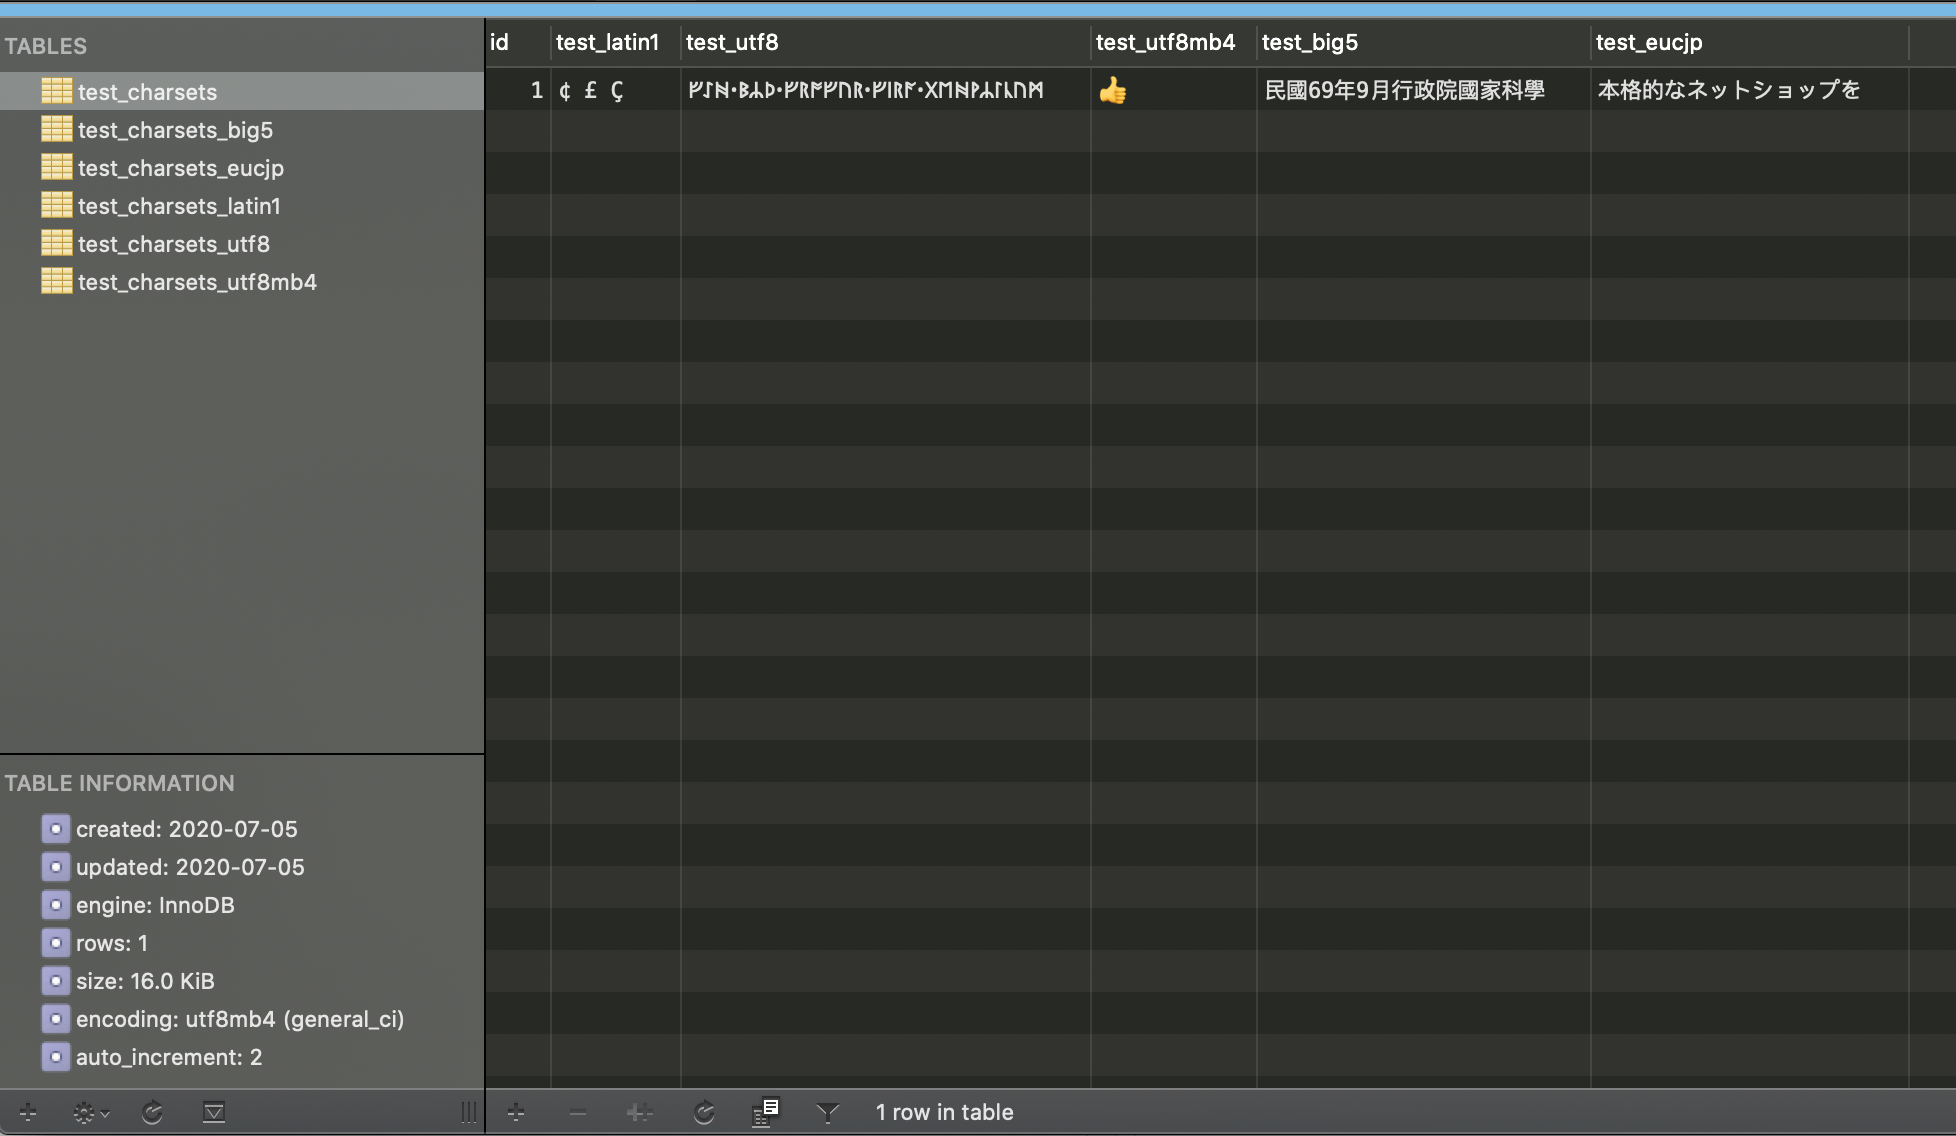
Task: Select the test_charsets_eucjp table
Action: (181, 167)
